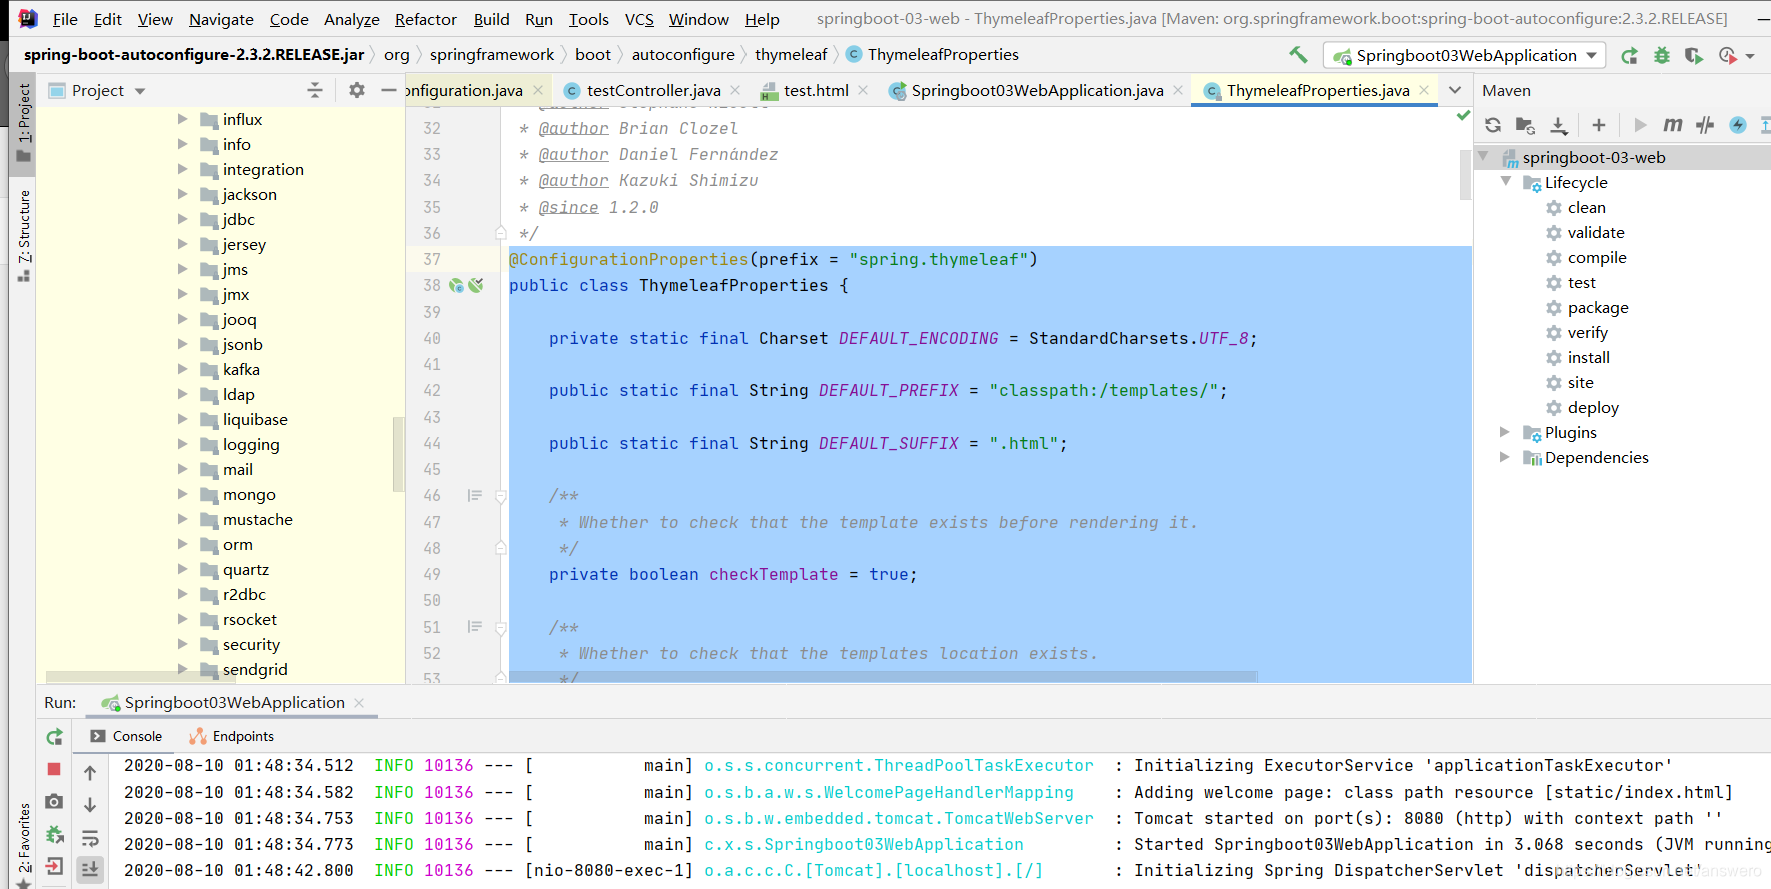Open Endpoints tab in Run panel
Screen dimensions: 1771x889
coord(232,737)
